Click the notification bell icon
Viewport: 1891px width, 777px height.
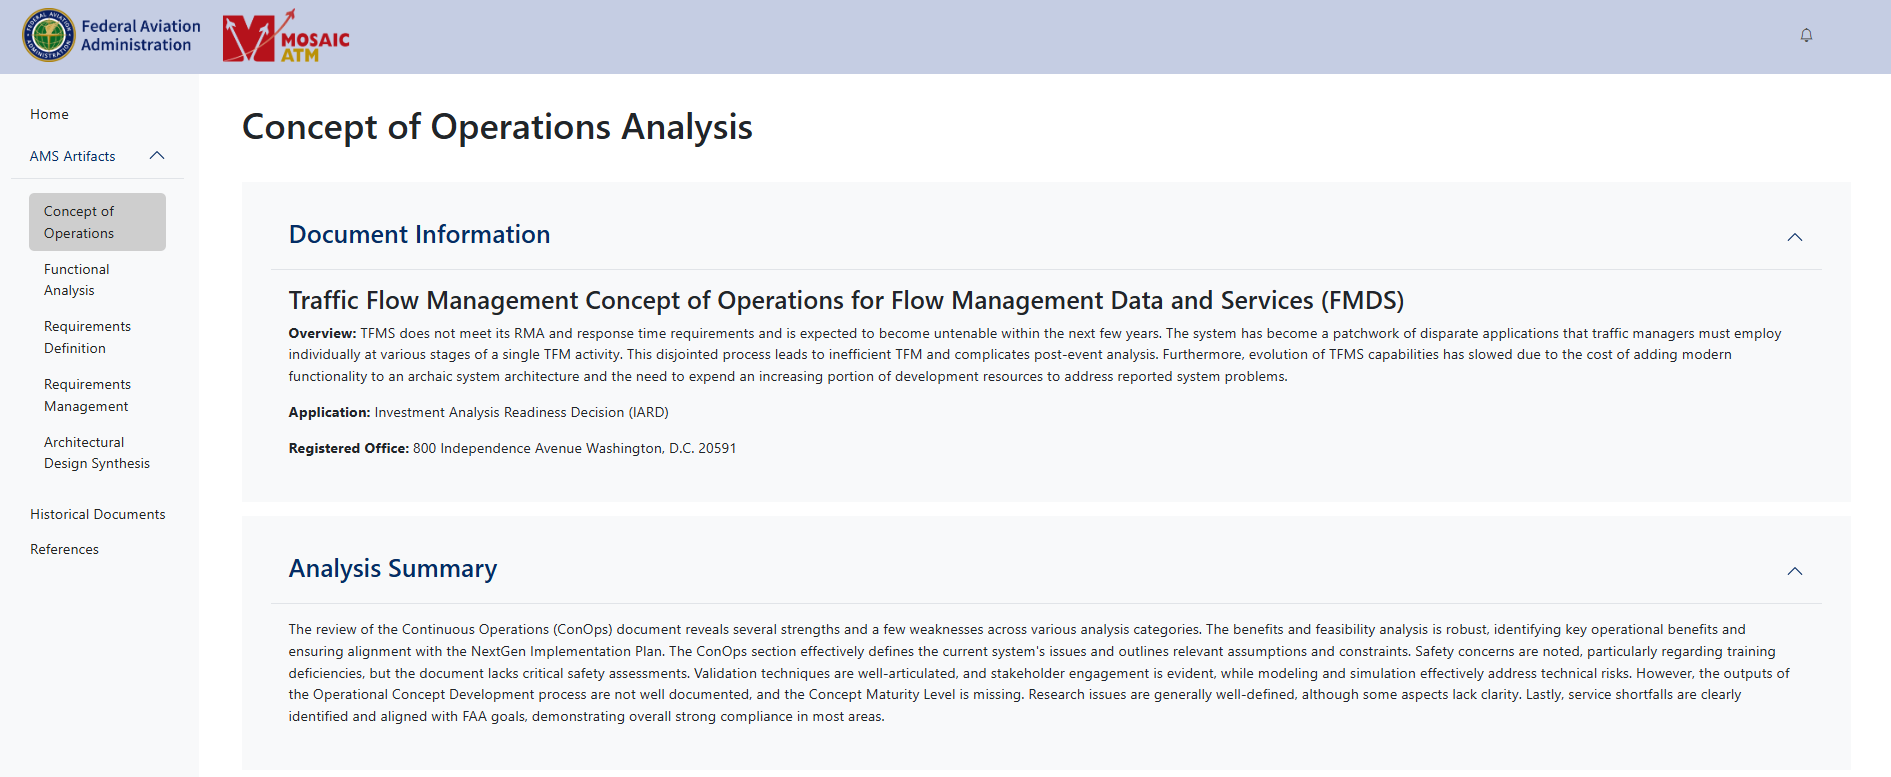(1806, 36)
